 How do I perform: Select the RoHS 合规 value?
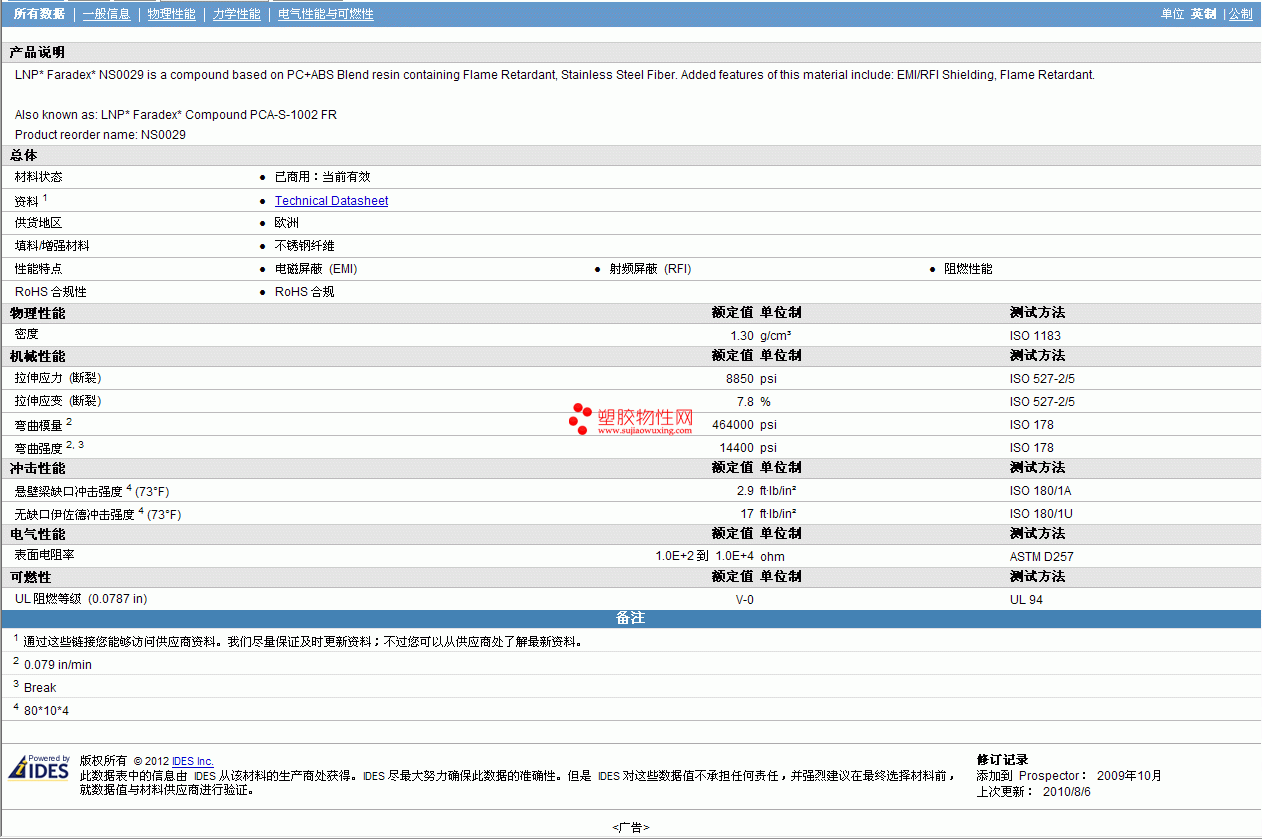coord(305,292)
